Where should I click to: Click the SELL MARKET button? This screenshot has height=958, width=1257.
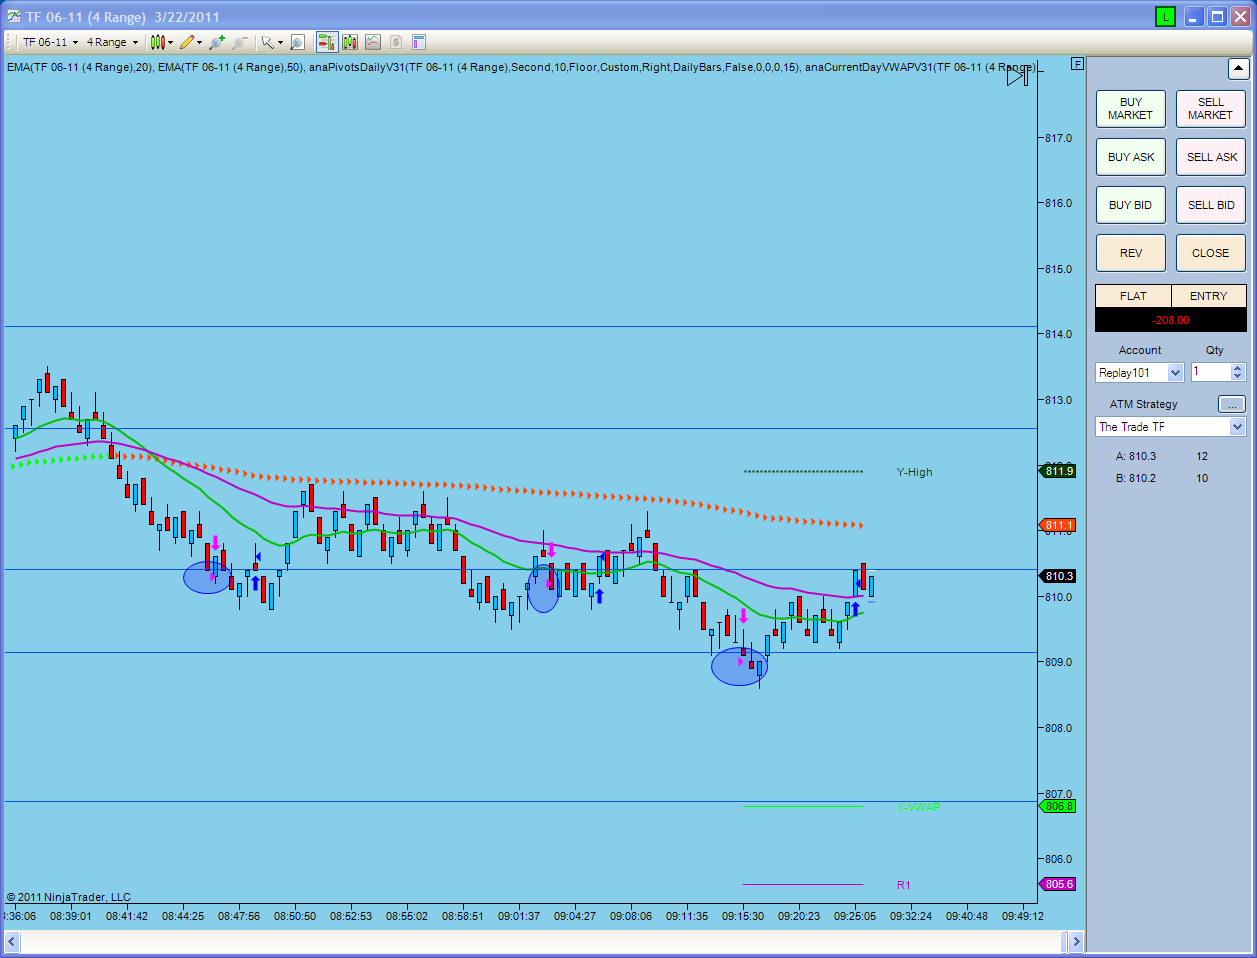pos(1210,109)
